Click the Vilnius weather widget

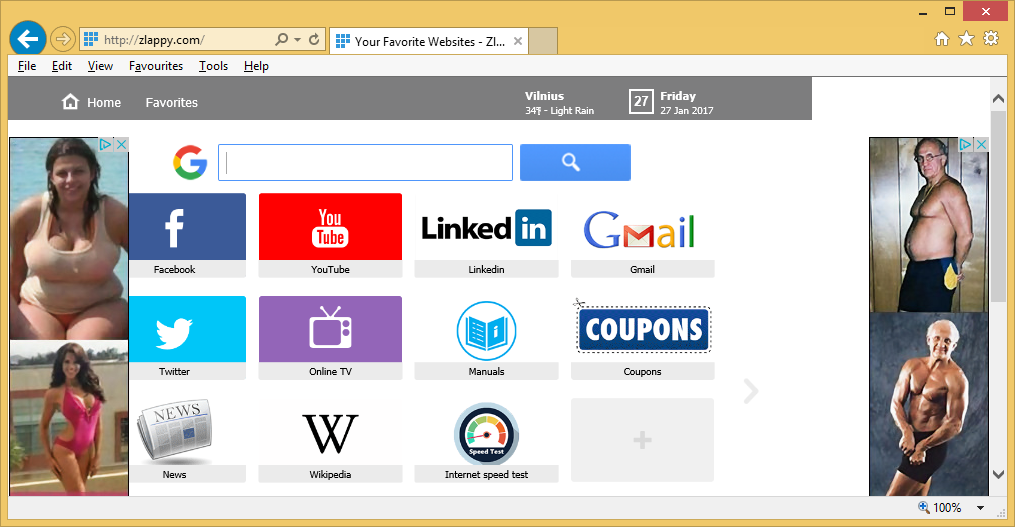[559, 103]
